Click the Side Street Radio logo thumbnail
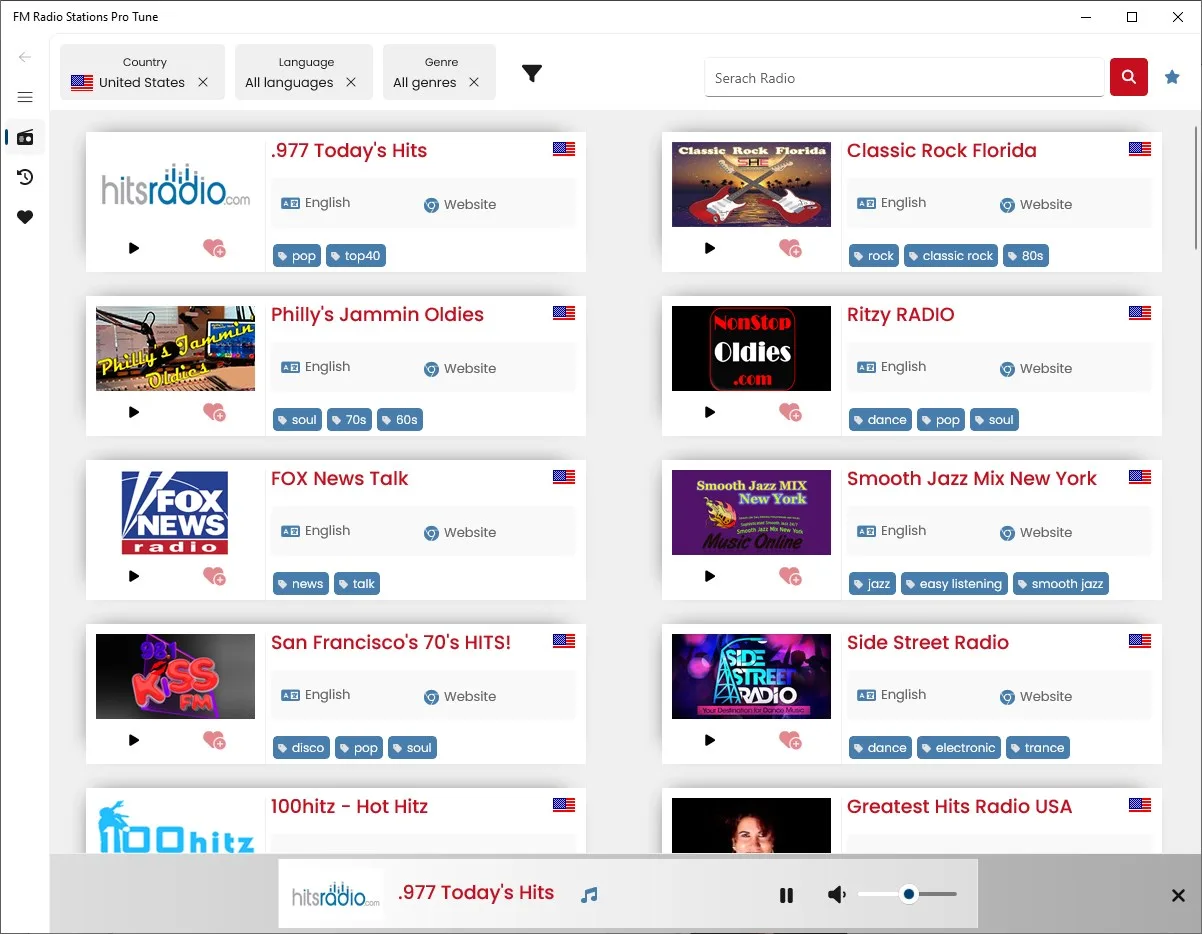Screen dimensions: 1202x934 [x=751, y=676]
